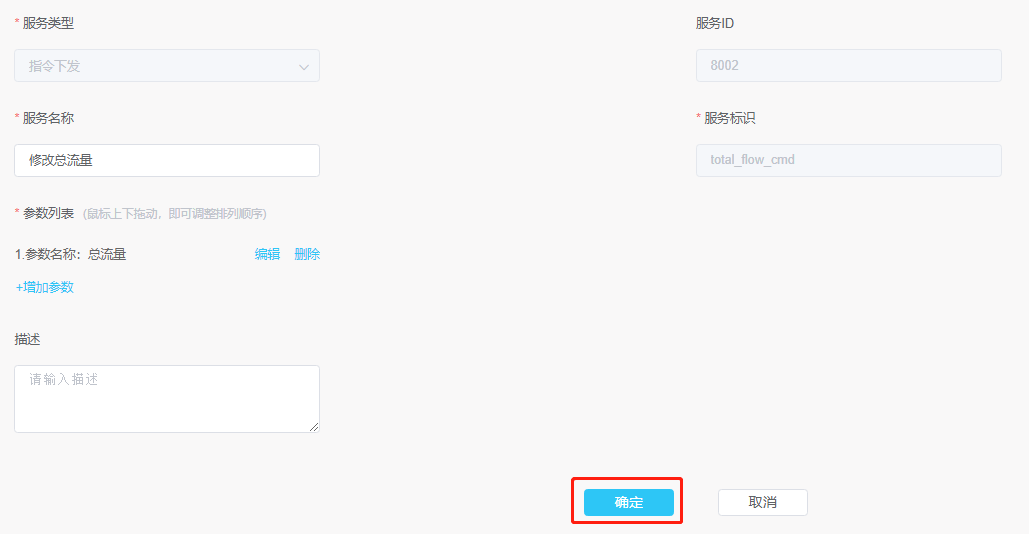Click 编辑 link for 总流量 parameter

[x=267, y=255]
